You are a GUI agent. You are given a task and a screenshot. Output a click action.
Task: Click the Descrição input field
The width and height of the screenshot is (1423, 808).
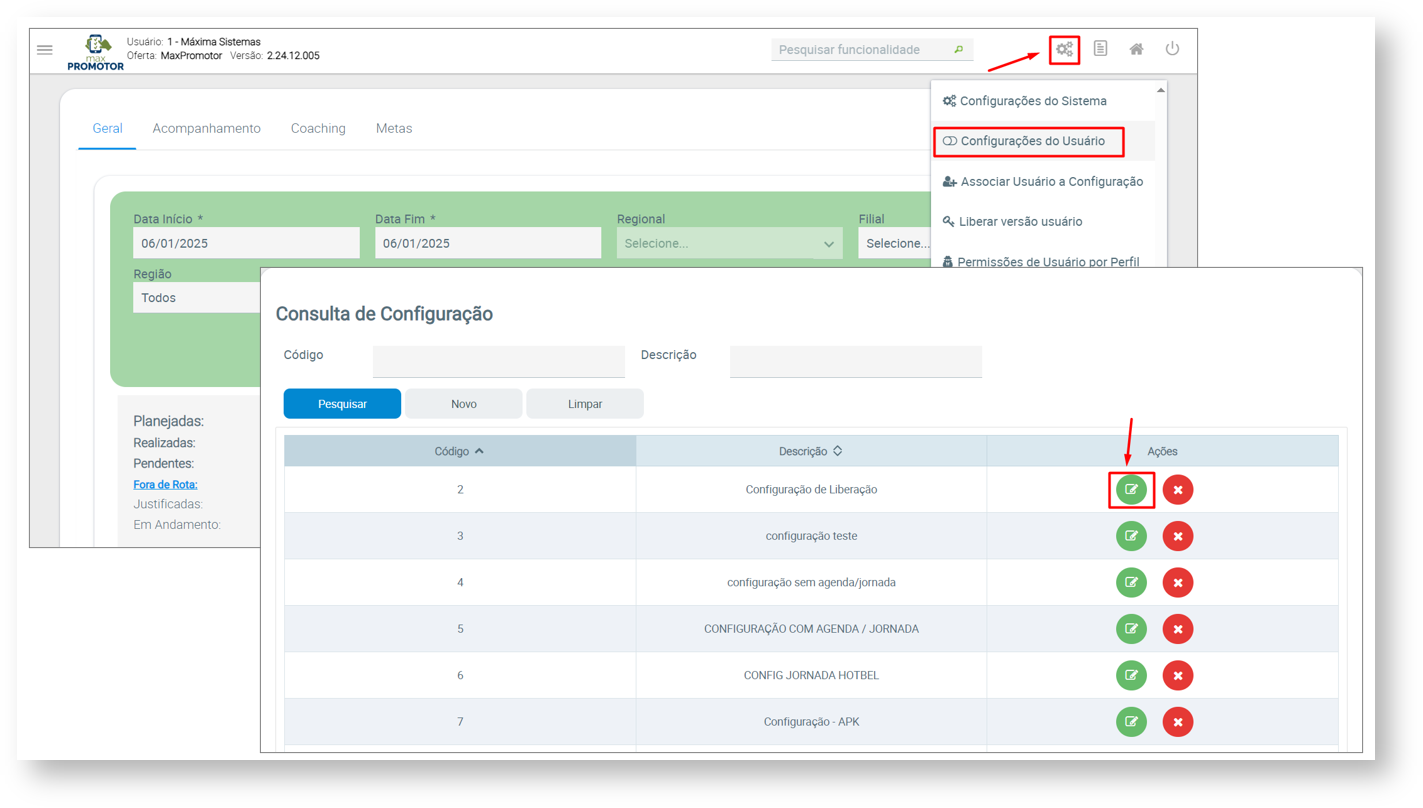coord(855,360)
